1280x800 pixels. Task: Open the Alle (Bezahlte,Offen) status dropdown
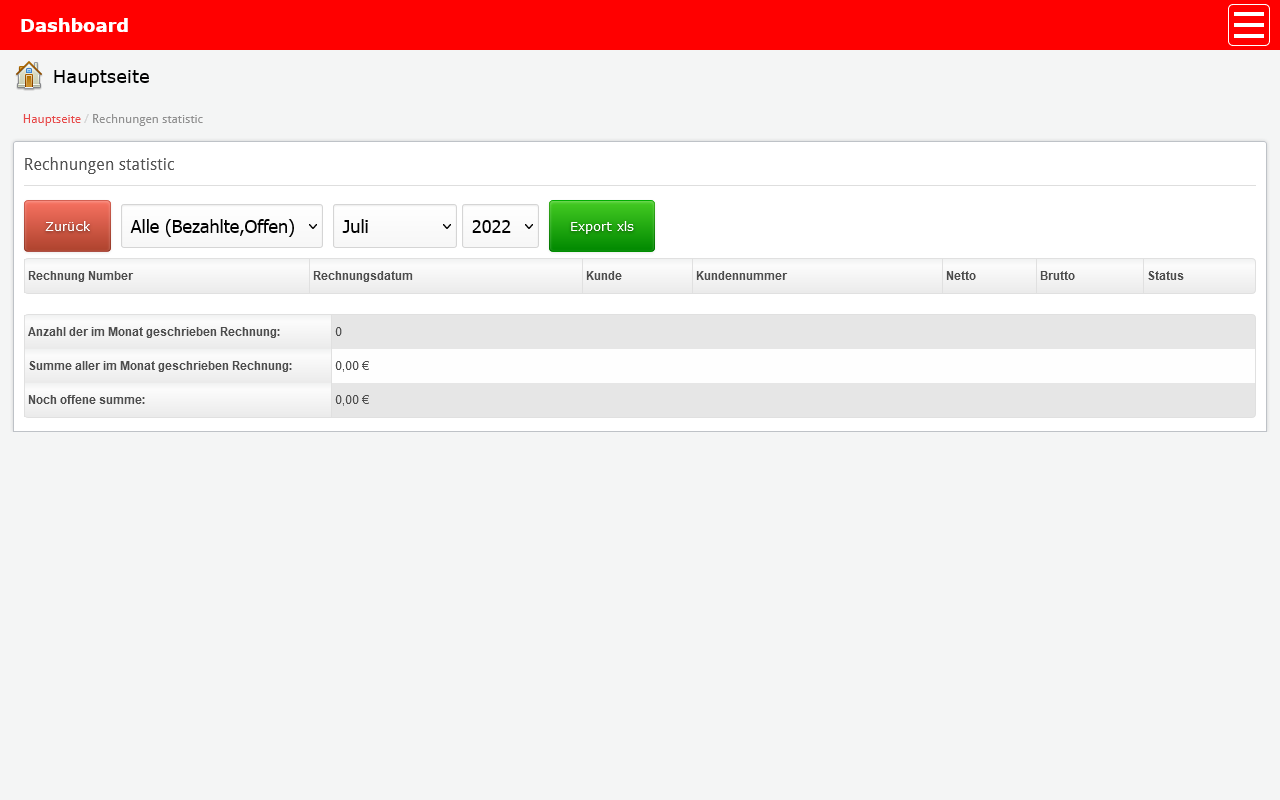tap(222, 226)
